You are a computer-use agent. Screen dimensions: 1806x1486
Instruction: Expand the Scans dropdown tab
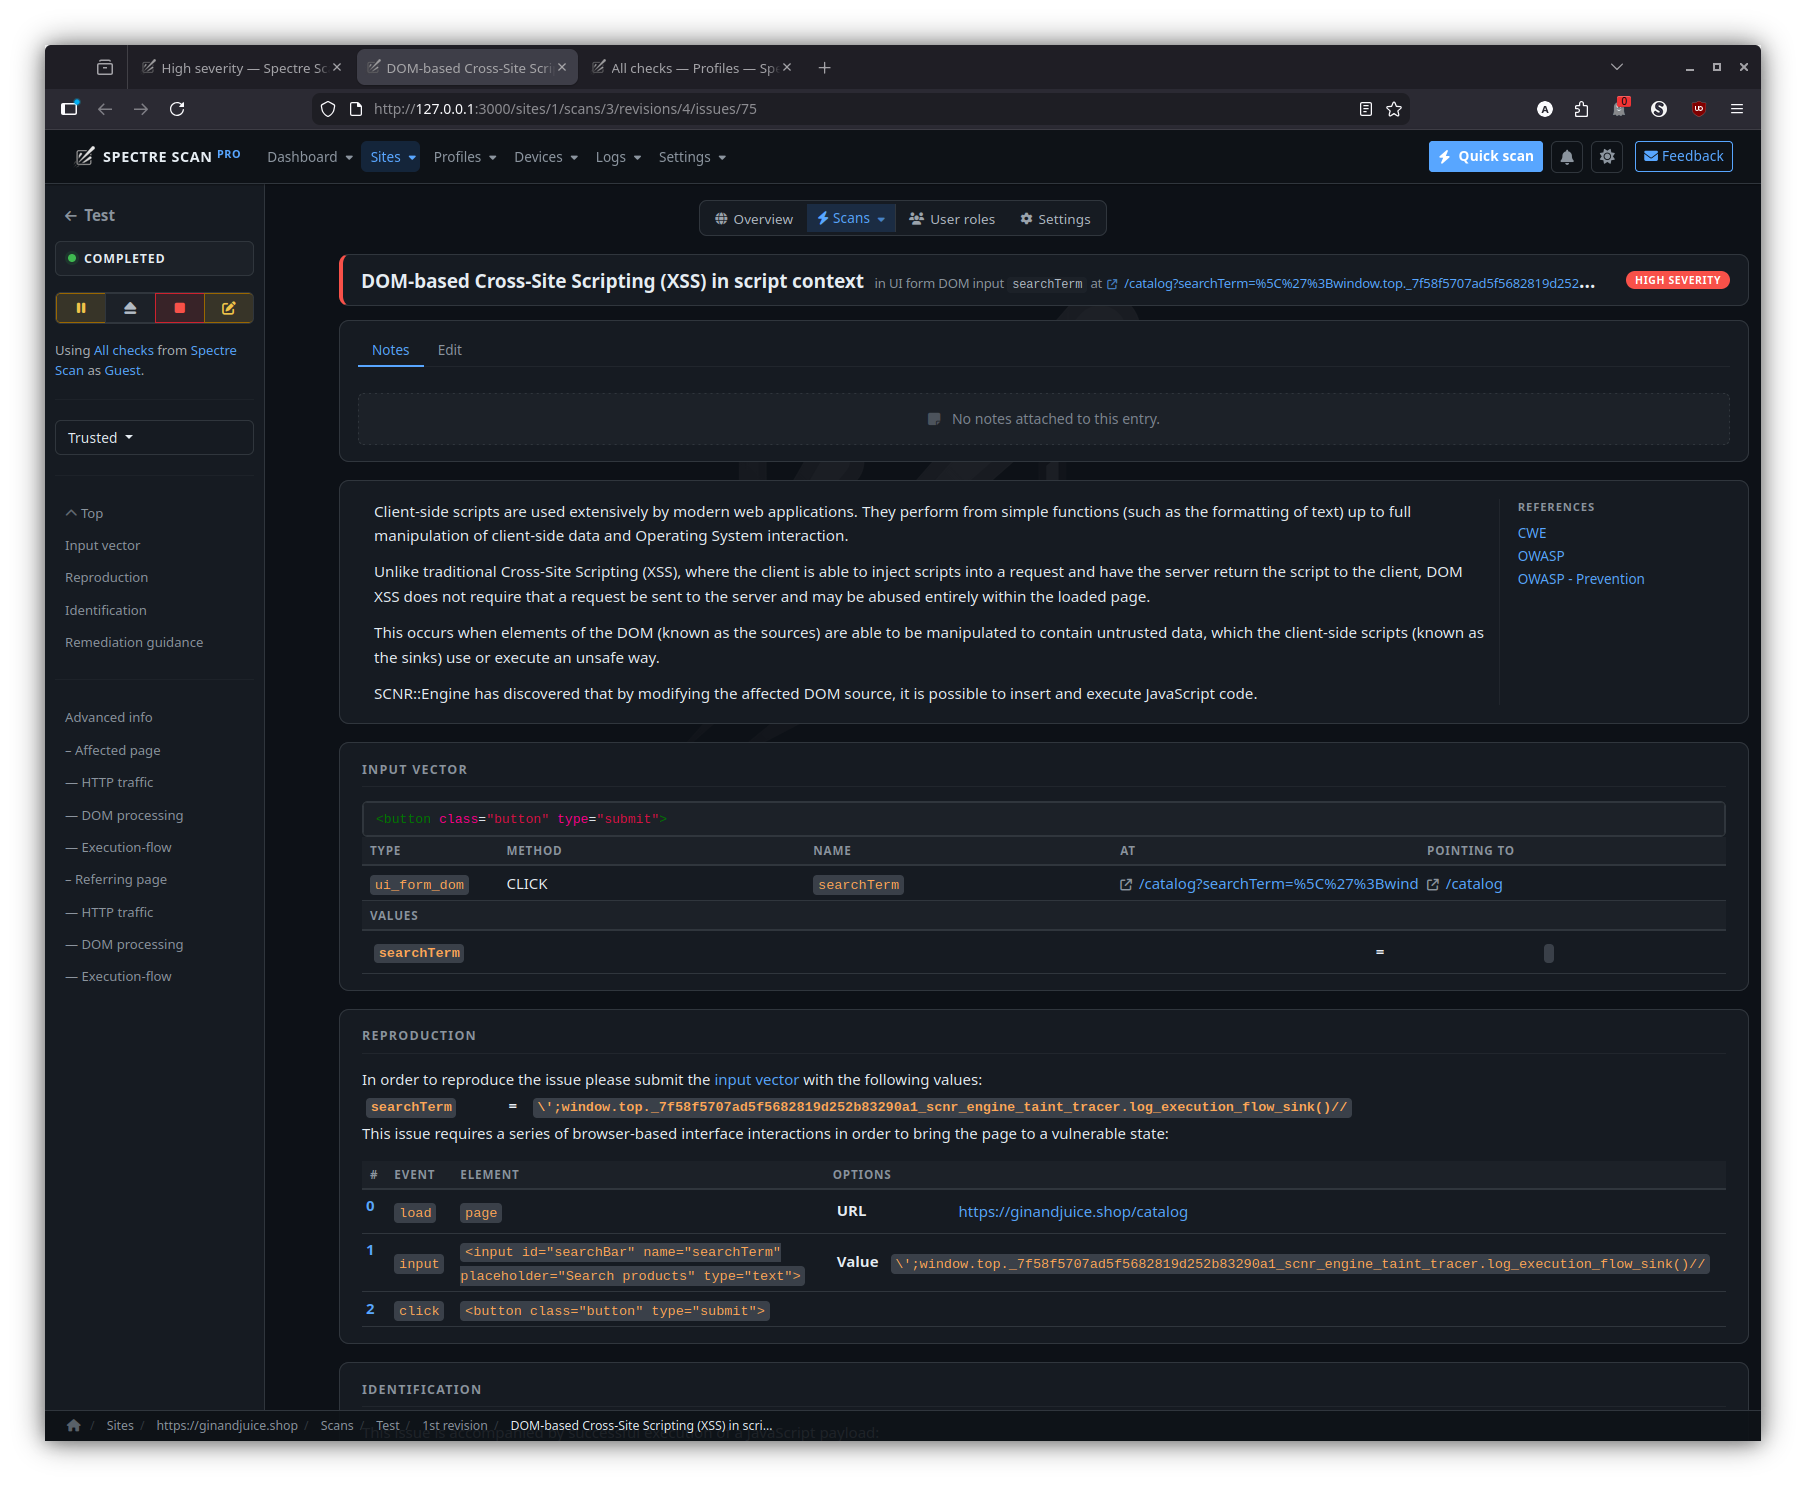click(851, 219)
